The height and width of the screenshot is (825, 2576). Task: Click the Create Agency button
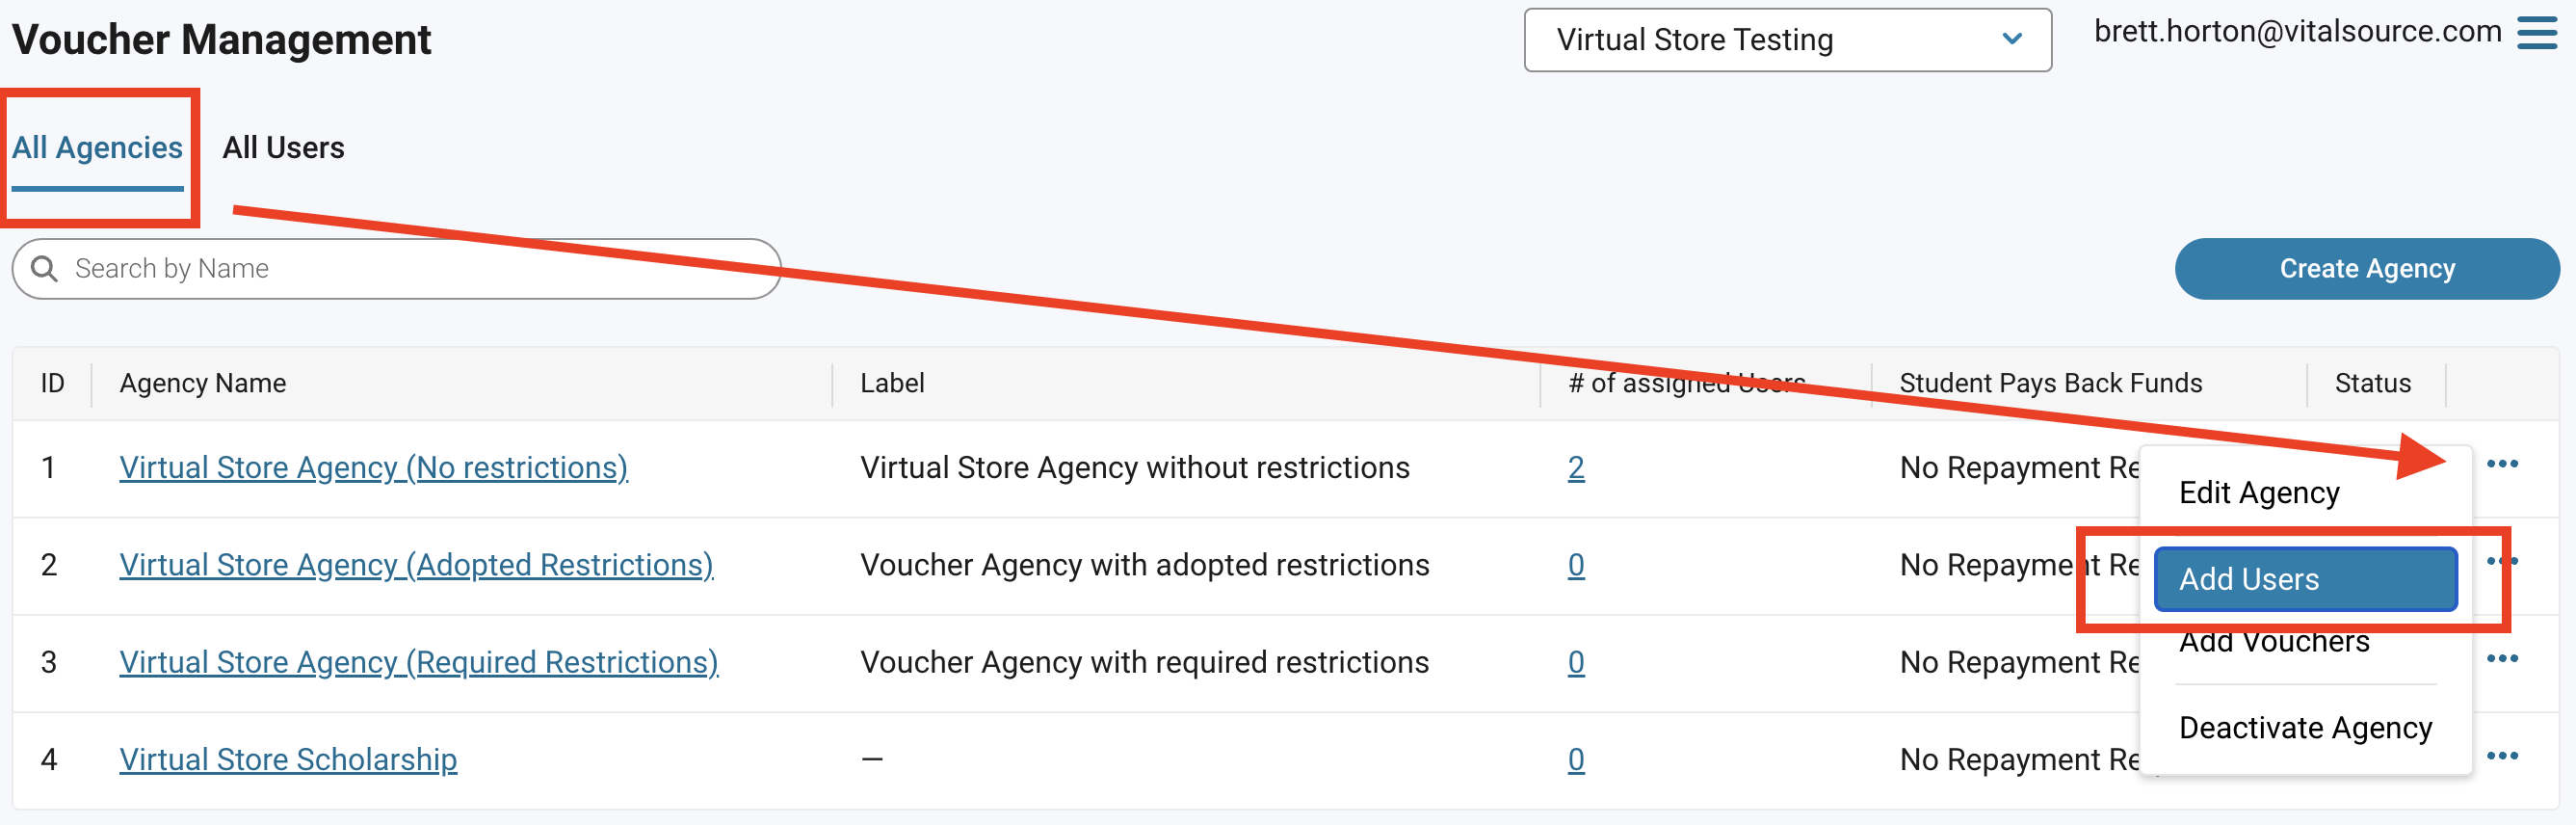(x=2367, y=268)
